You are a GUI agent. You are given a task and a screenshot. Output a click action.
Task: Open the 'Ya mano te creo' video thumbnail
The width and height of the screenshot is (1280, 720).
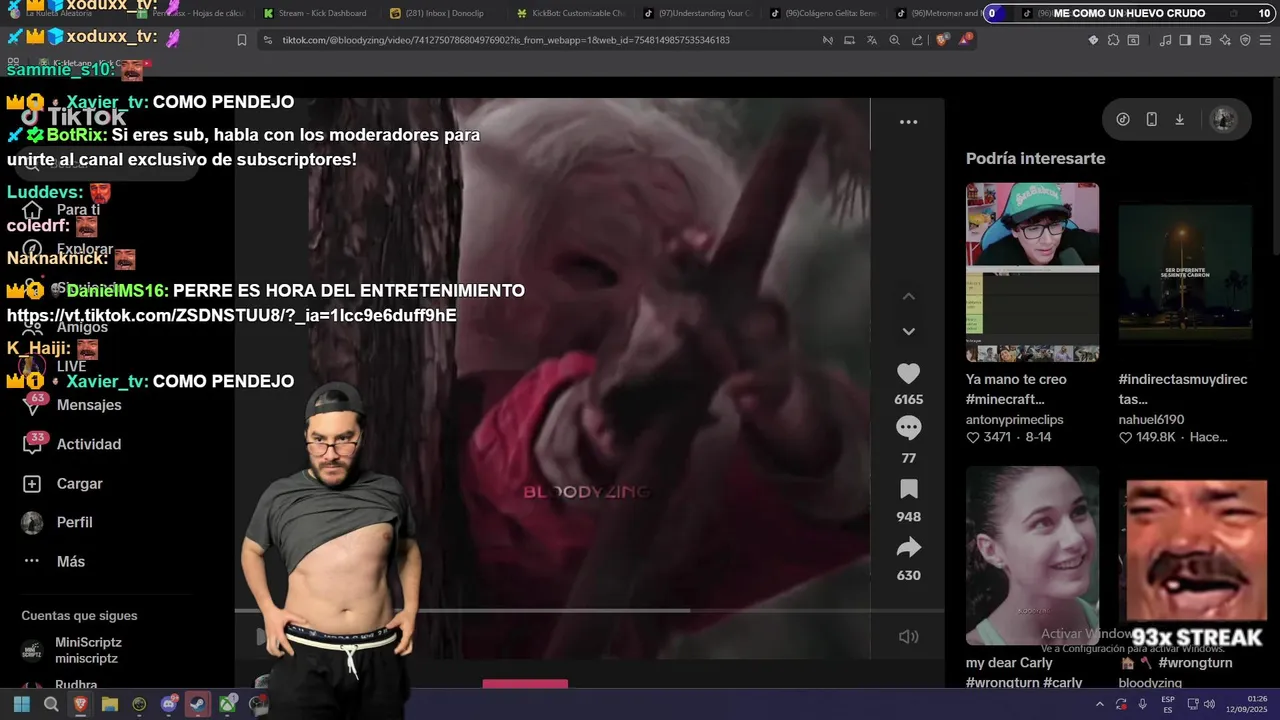tap(1032, 272)
